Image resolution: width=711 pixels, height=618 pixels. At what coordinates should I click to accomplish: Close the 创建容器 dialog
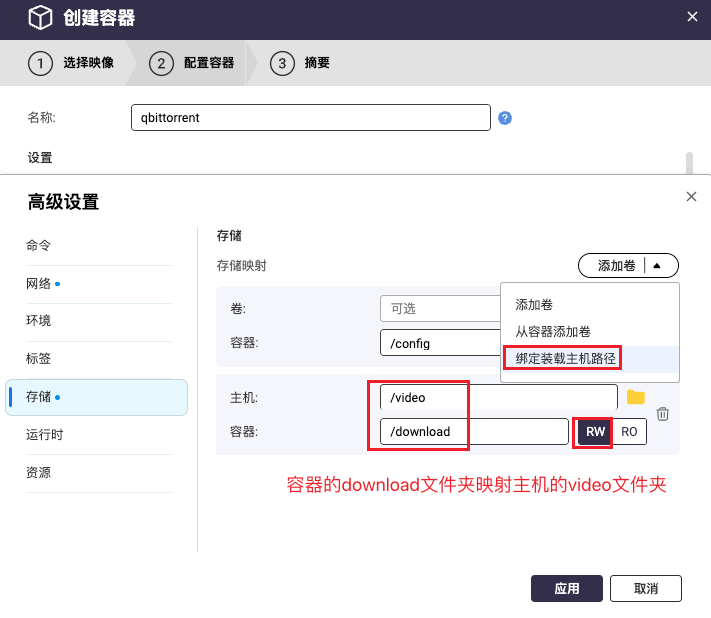[692, 17]
